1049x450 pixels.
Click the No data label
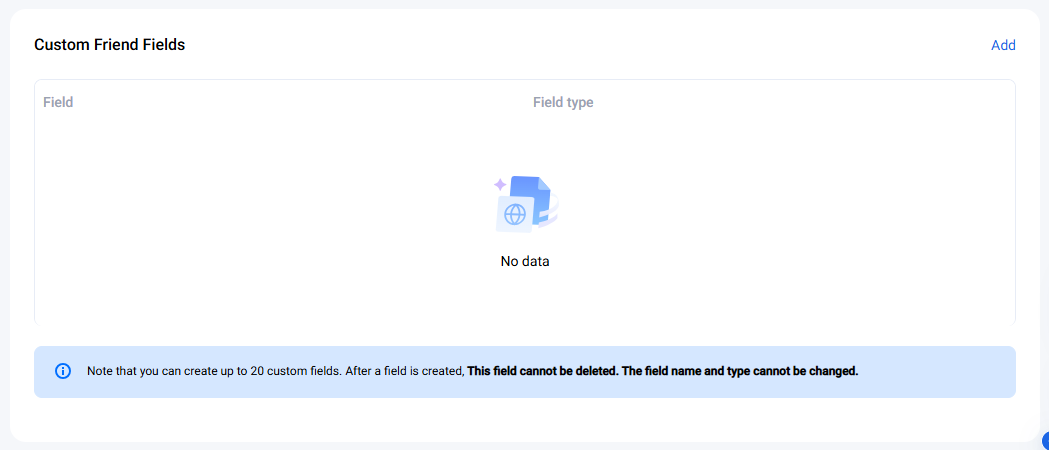(525, 262)
